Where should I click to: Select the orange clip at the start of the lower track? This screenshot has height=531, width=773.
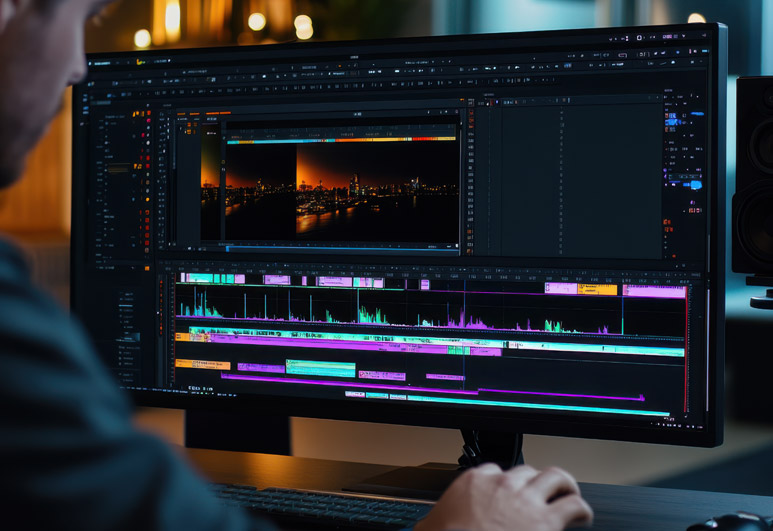[203, 364]
